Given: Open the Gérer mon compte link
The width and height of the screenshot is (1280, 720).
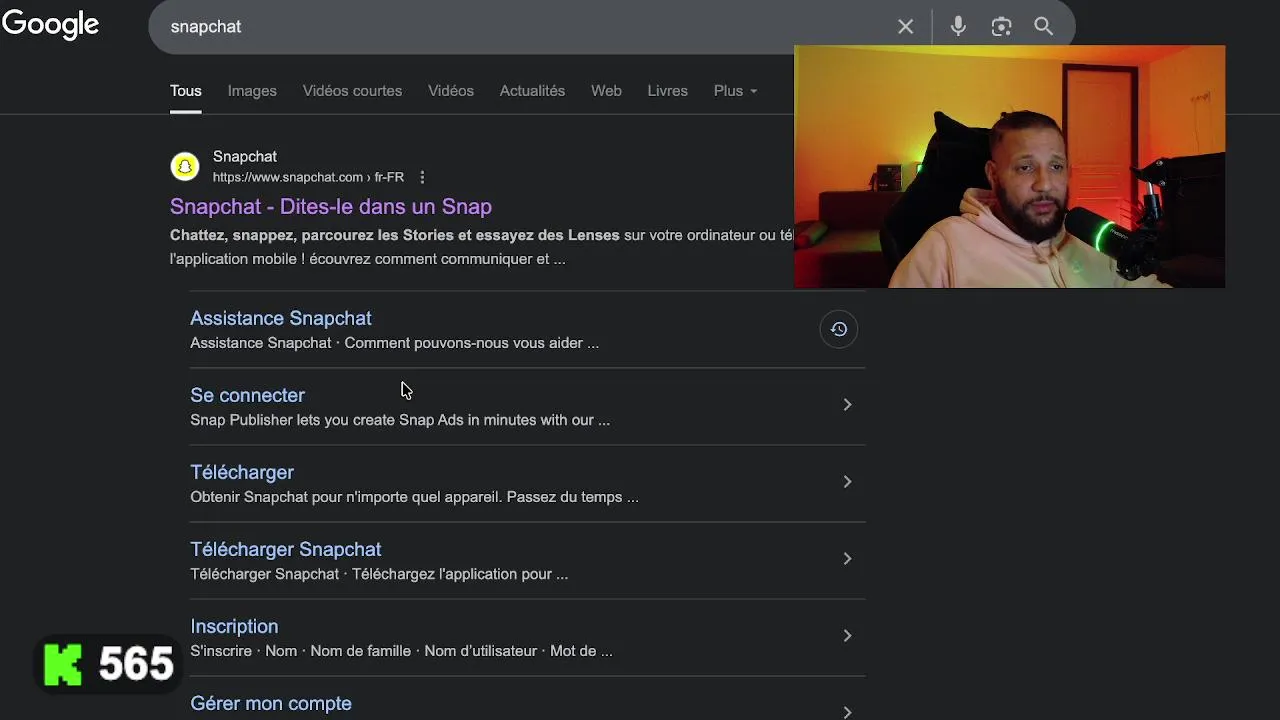Looking at the screenshot, I should 271,703.
